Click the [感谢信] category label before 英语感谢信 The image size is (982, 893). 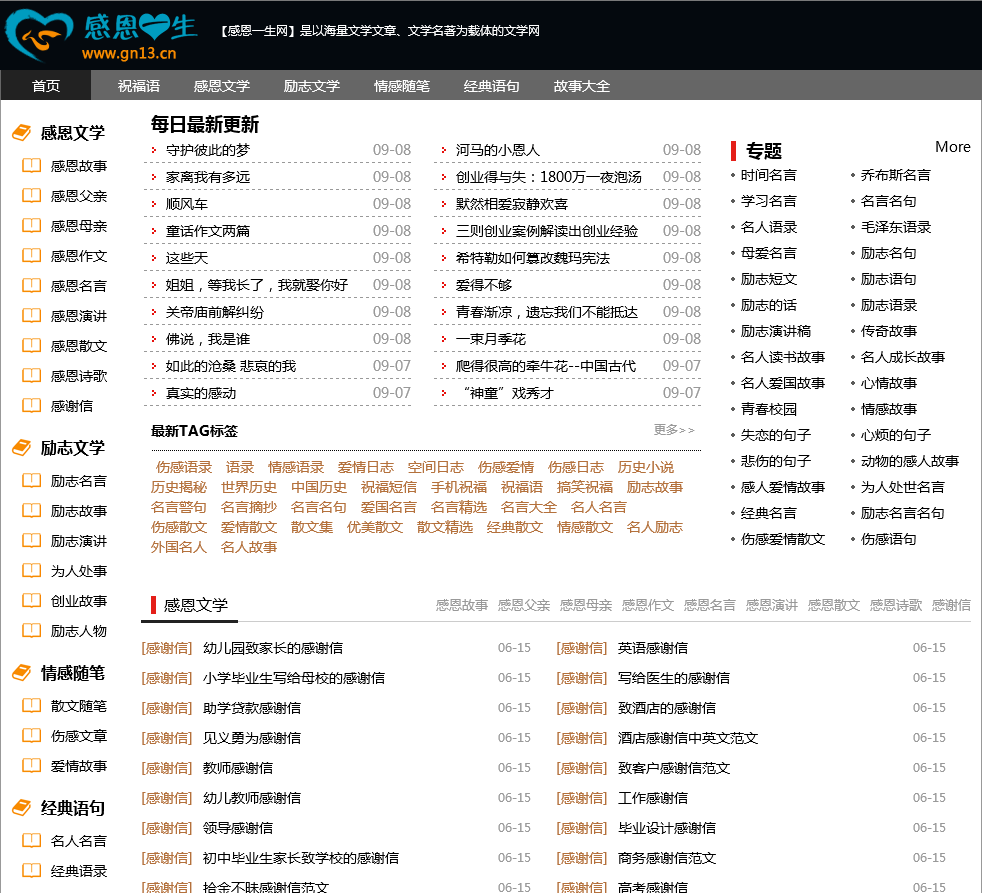point(581,648)
